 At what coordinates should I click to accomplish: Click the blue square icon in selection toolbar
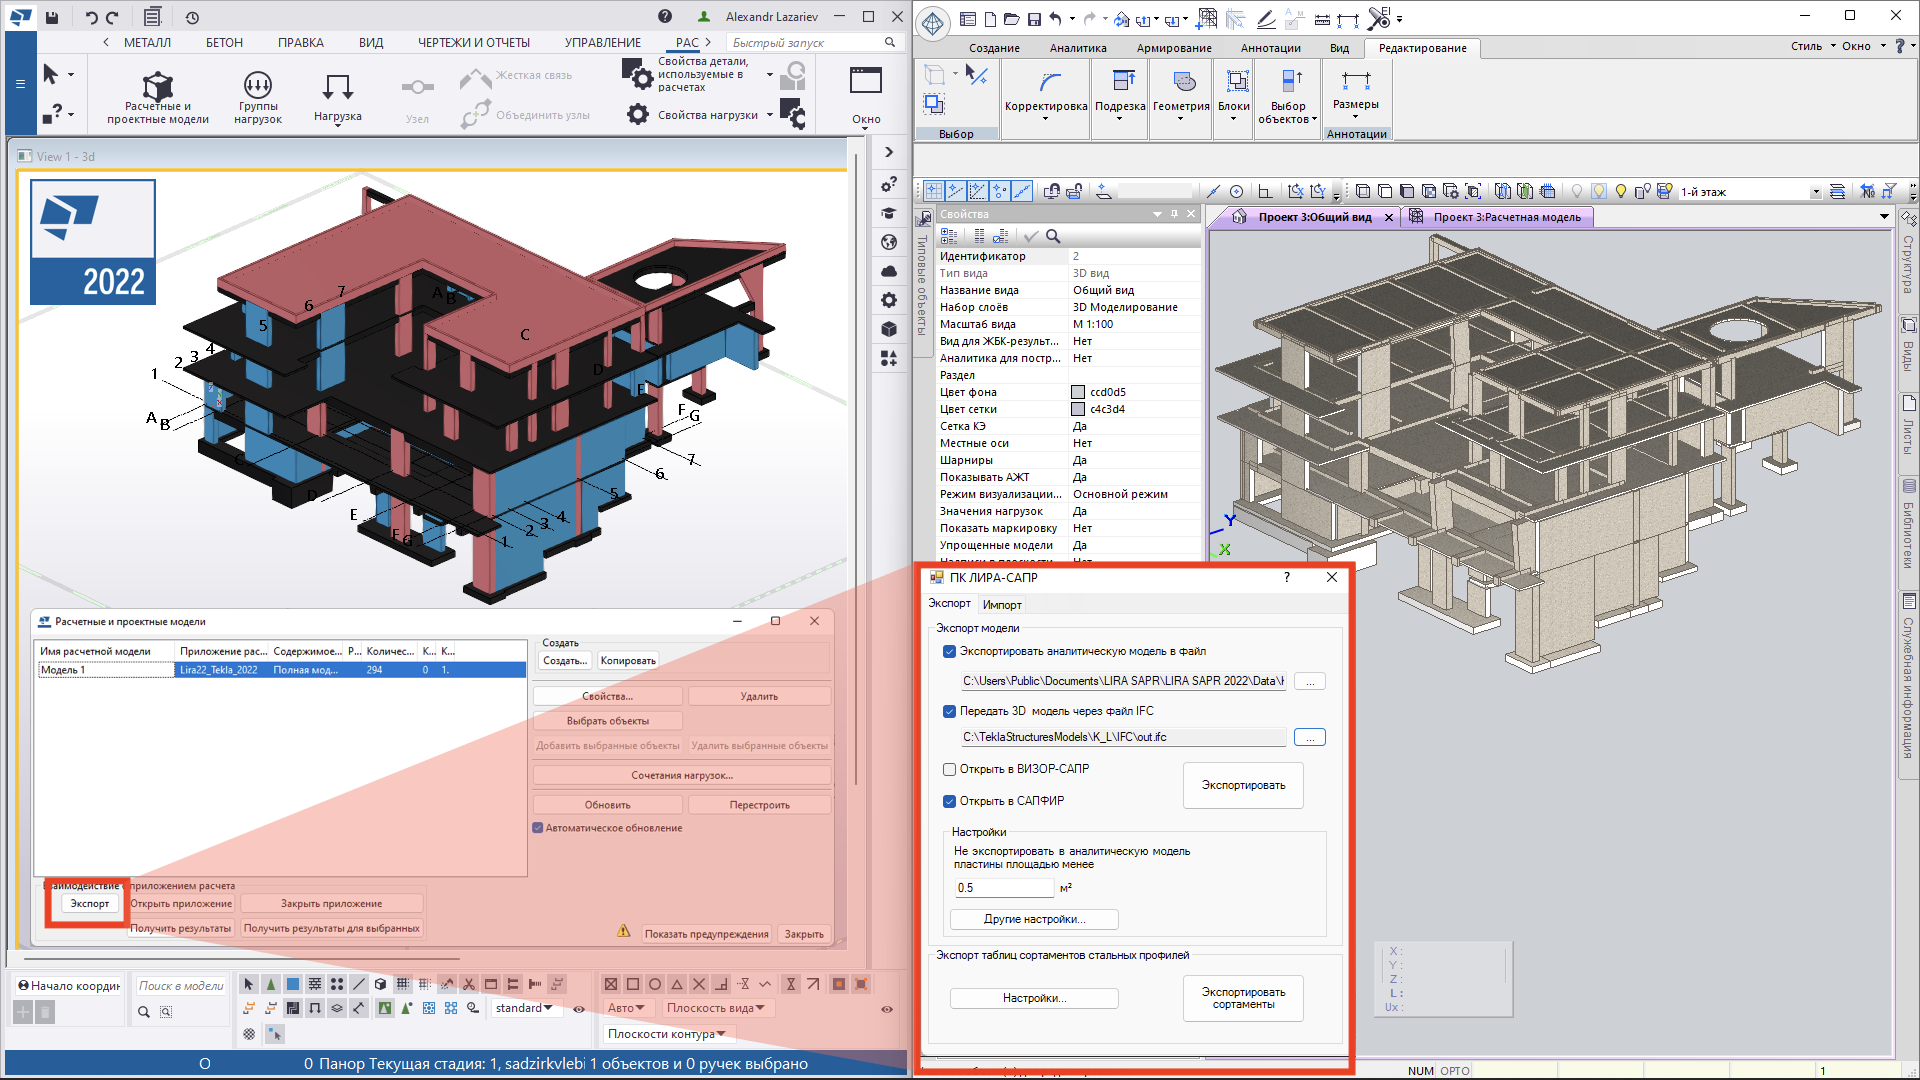(x=293, y=984)
